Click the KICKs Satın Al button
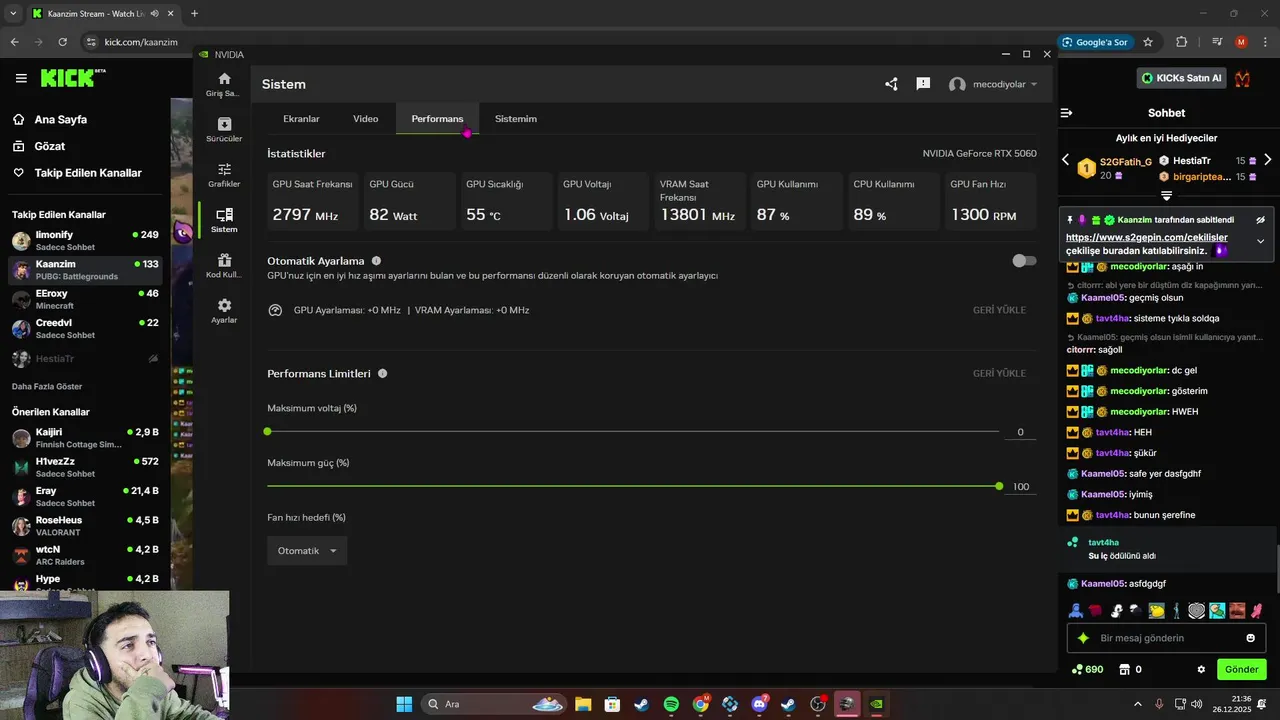 click(1182, 78)
